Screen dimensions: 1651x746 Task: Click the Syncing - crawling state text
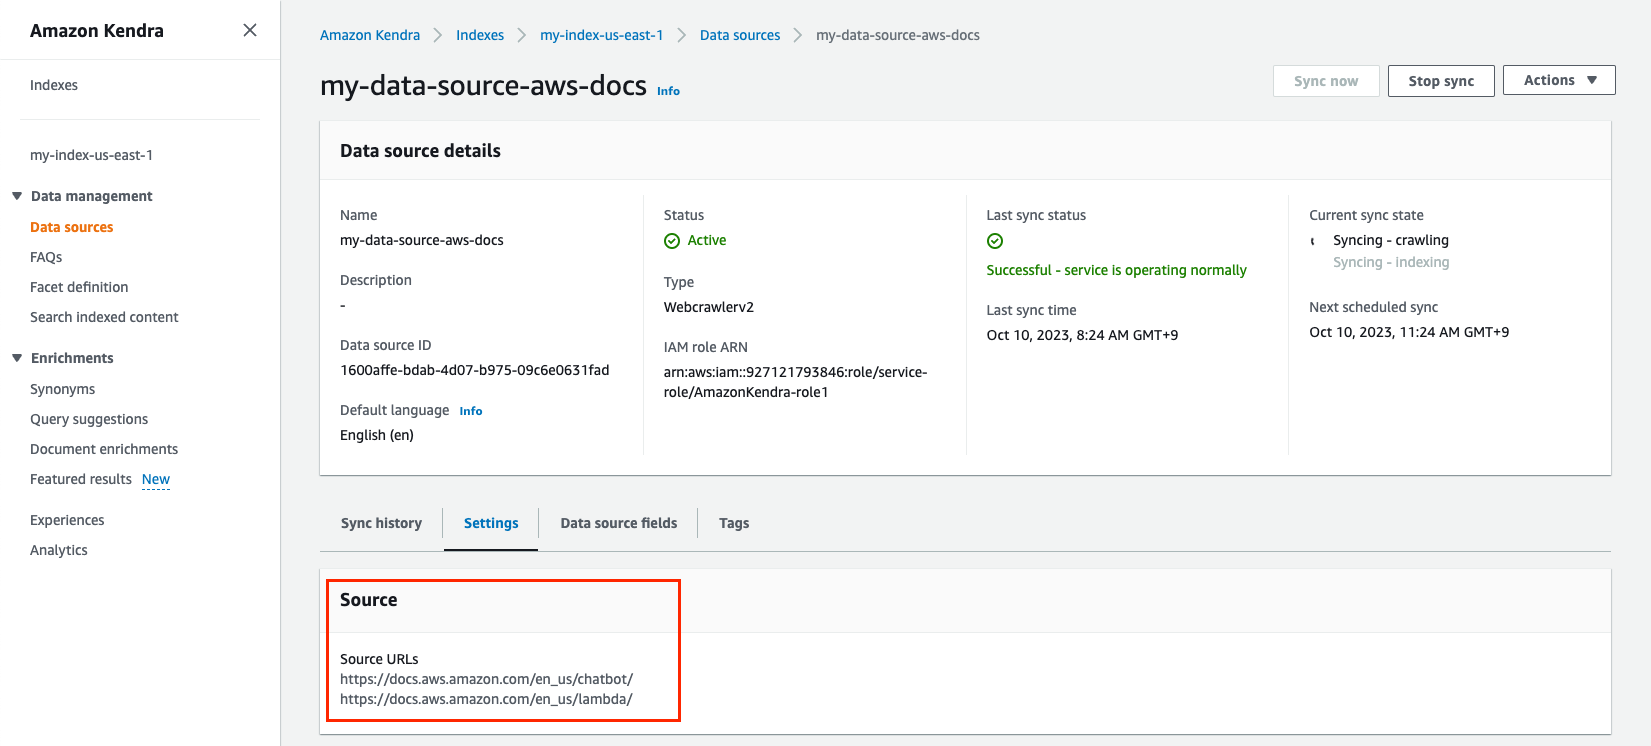coord(1391,240)
